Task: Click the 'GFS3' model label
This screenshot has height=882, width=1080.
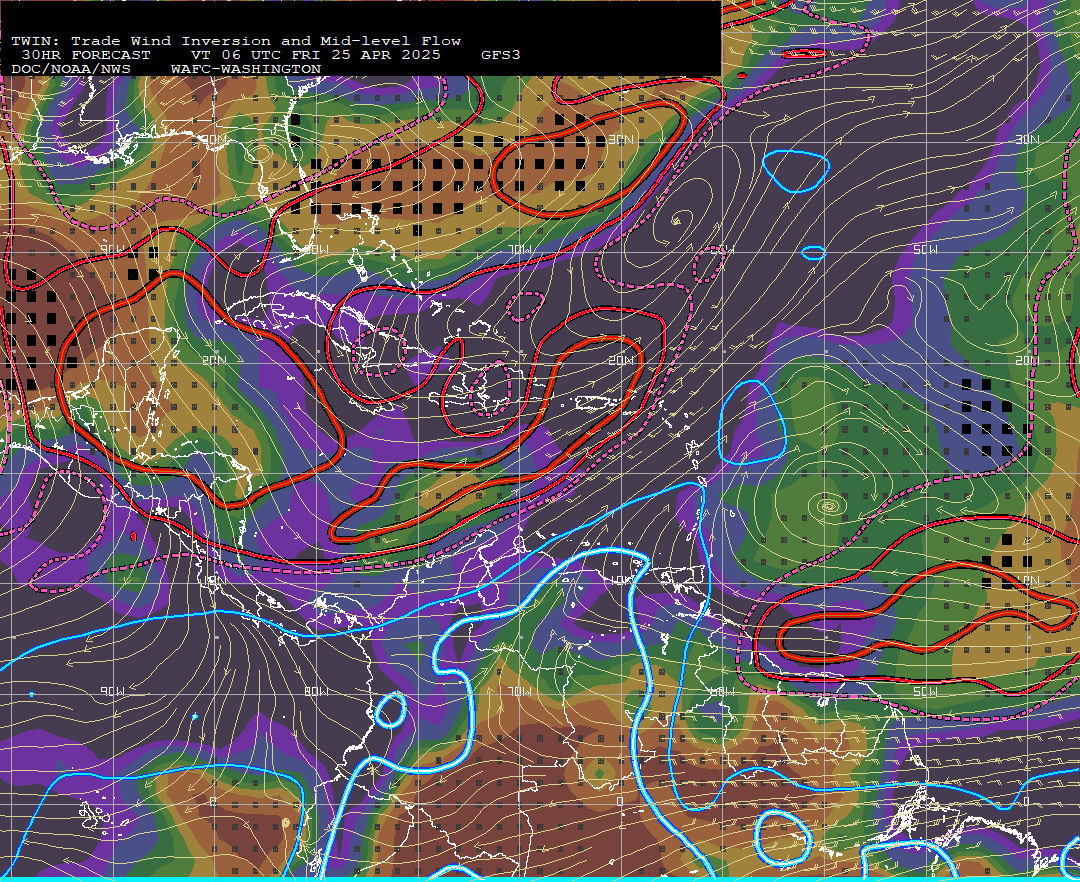Action: tap(501, 55)
